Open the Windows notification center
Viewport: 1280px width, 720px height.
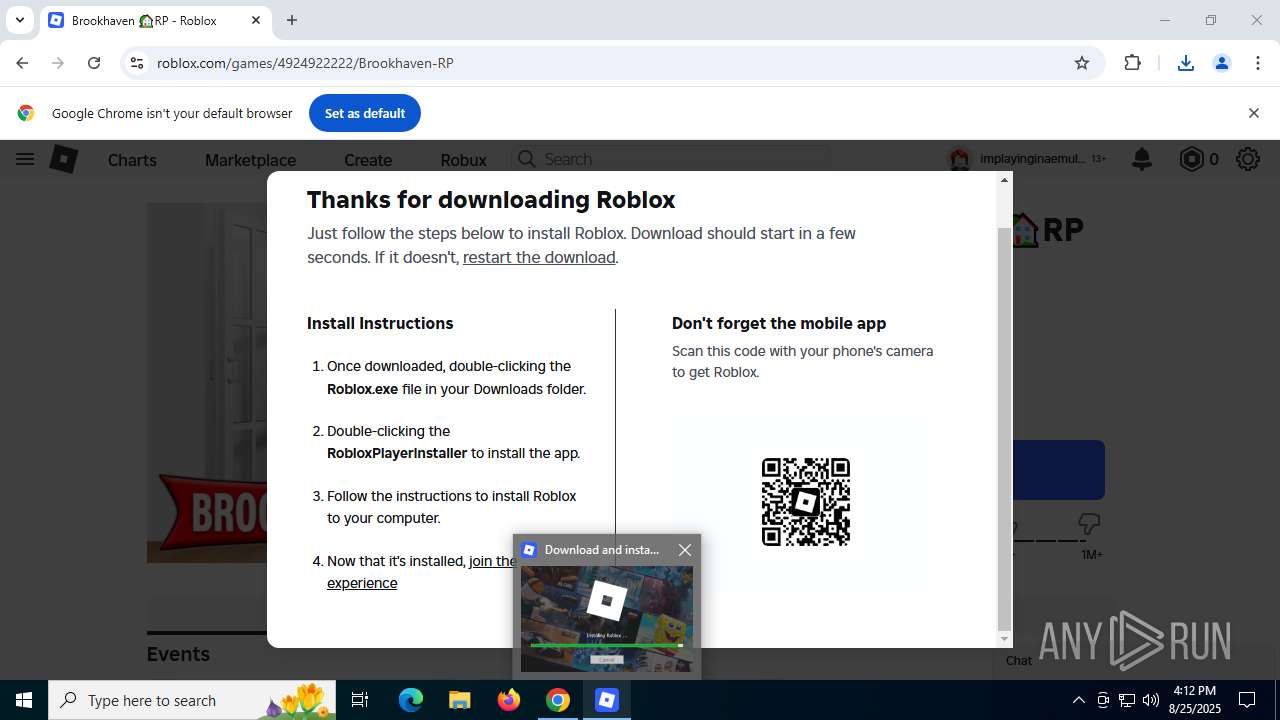coord(1248,700)
